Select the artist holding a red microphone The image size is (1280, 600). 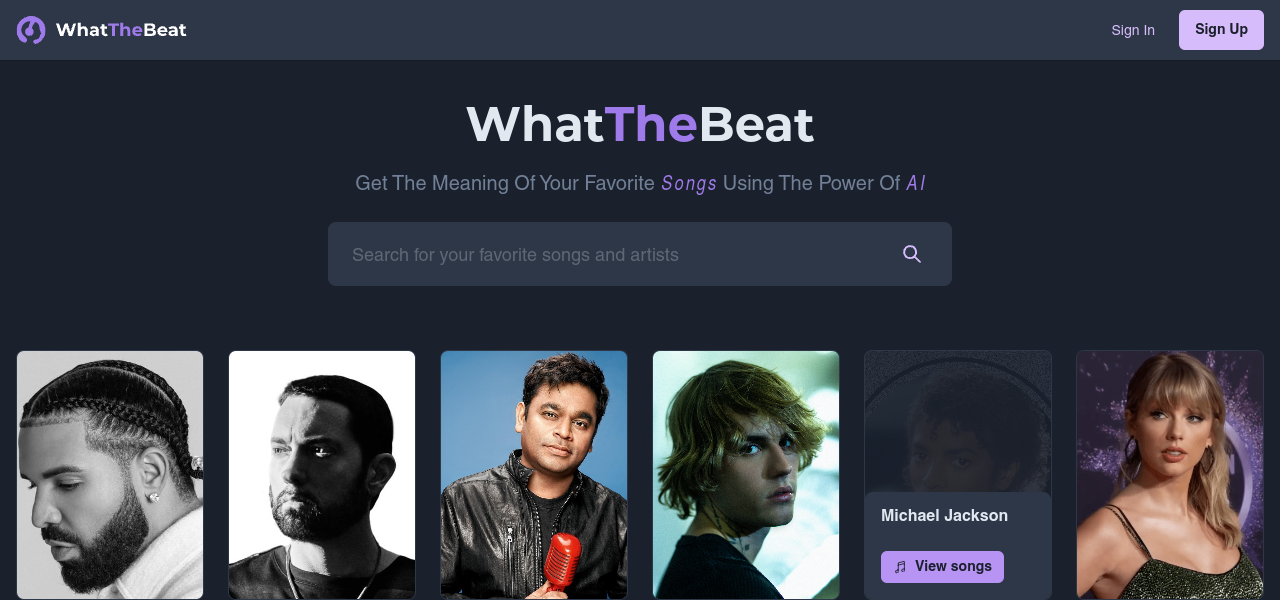click(x=534, y=474)
